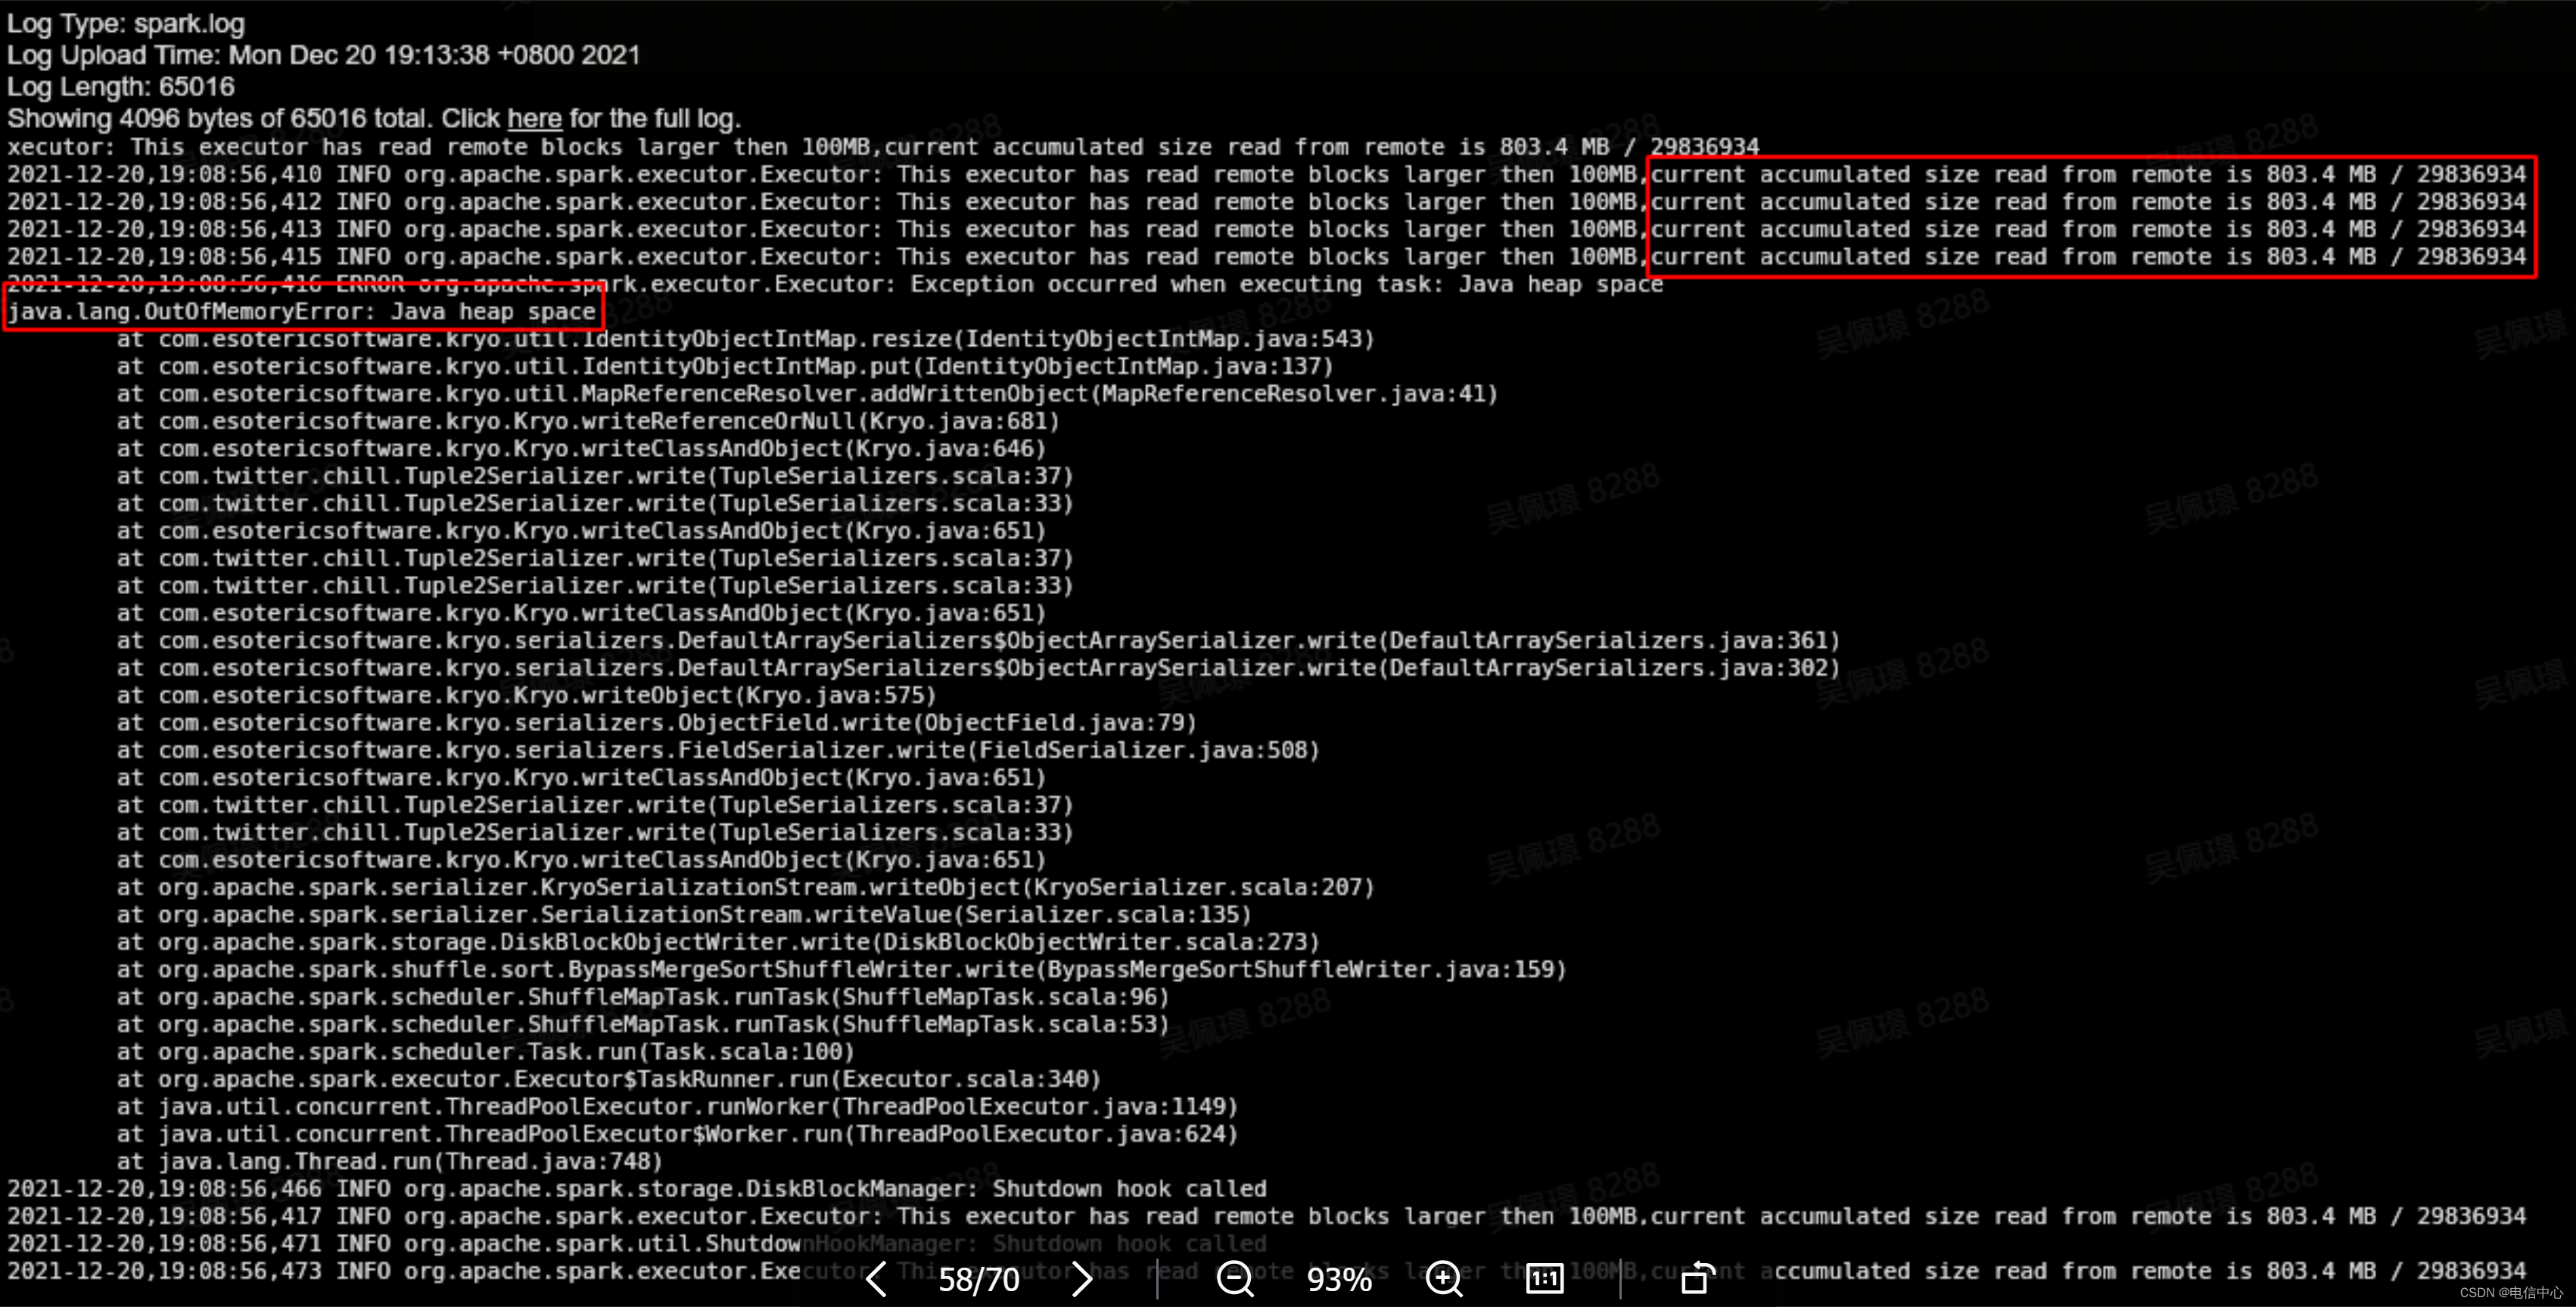The width and height of the screenshot is (2576, 1307).
Task: Select 'java.lang.OutOfMemoryError: Java heap space' text
Action: point(302,311)
